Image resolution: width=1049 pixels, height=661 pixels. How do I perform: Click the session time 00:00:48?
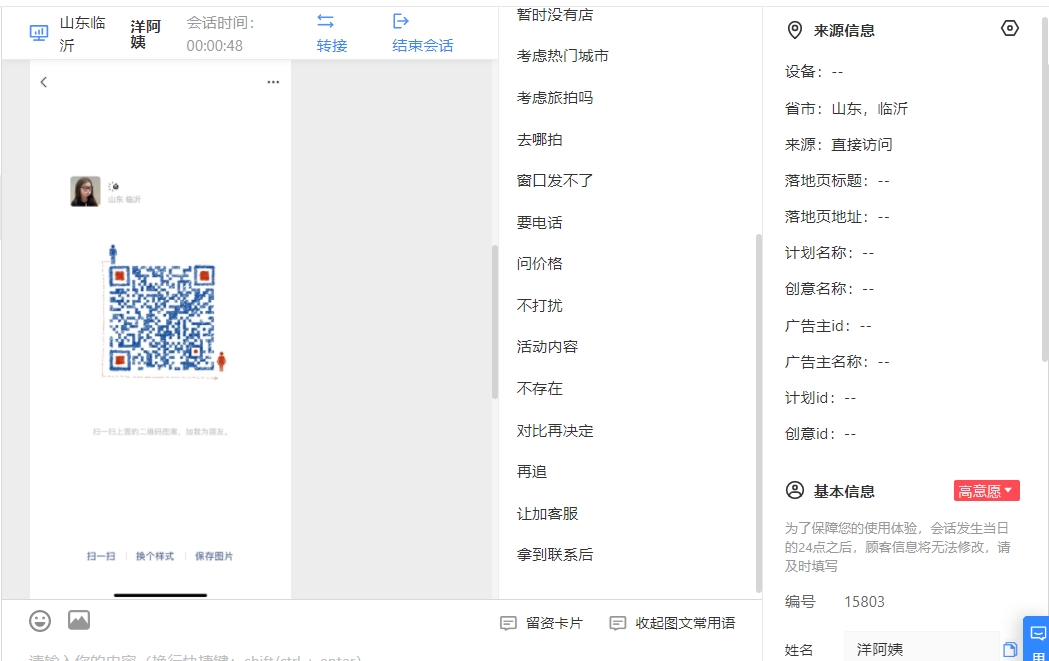coord(214,45)
